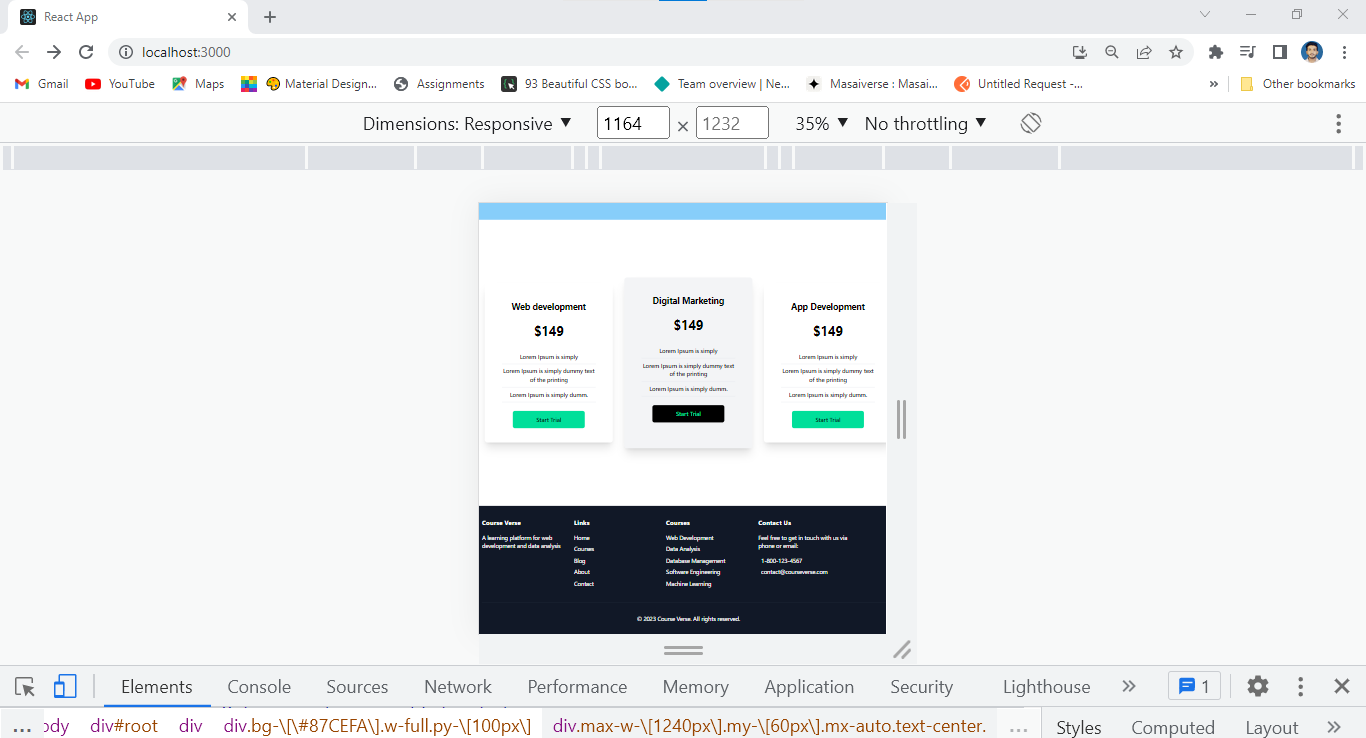The image size is (1366, 738).
Task: Reload the page with the refresh icon
Action: tap(86, 52)
